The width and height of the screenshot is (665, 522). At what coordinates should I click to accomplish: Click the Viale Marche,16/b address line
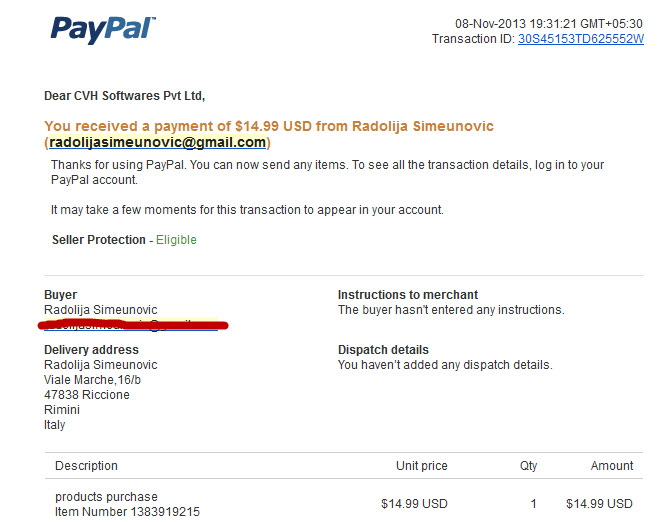[92, 380]
